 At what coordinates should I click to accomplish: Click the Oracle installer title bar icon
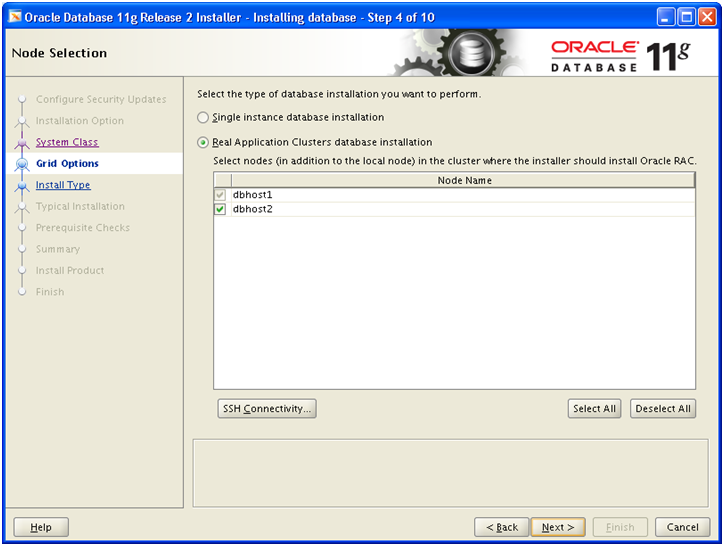[15, 17]
